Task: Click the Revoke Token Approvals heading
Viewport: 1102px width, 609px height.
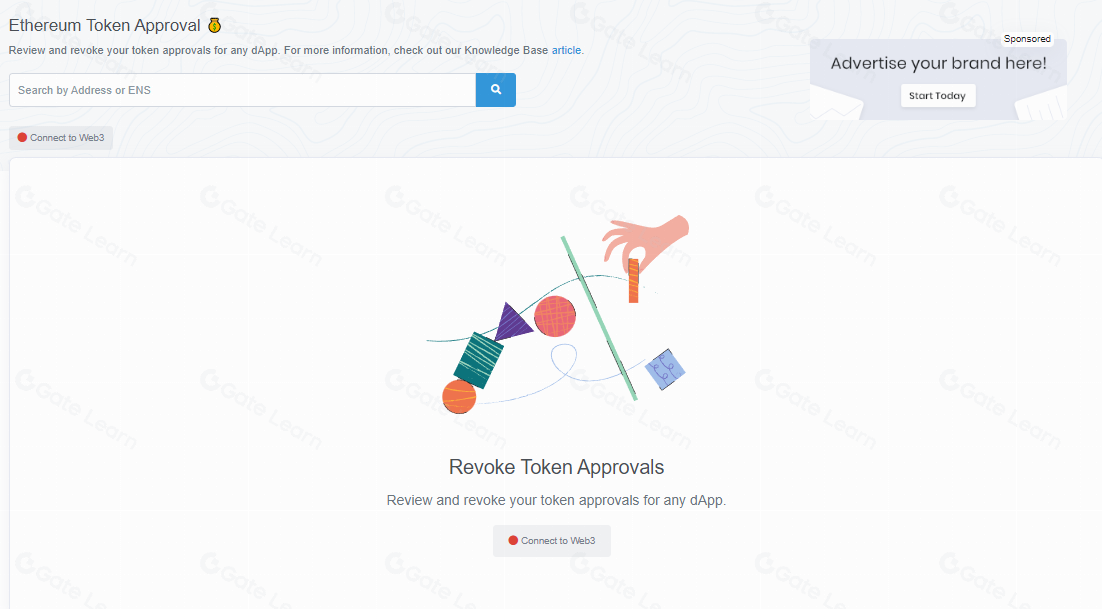Action: tap(556, 467)
